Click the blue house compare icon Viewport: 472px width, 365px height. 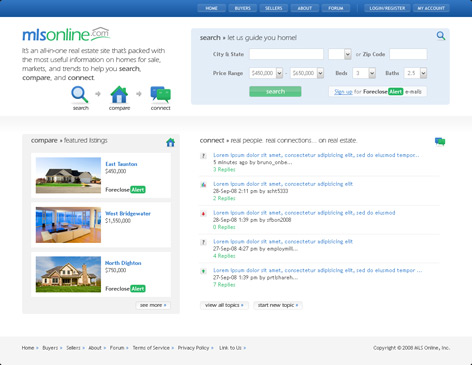pos(119,95)
